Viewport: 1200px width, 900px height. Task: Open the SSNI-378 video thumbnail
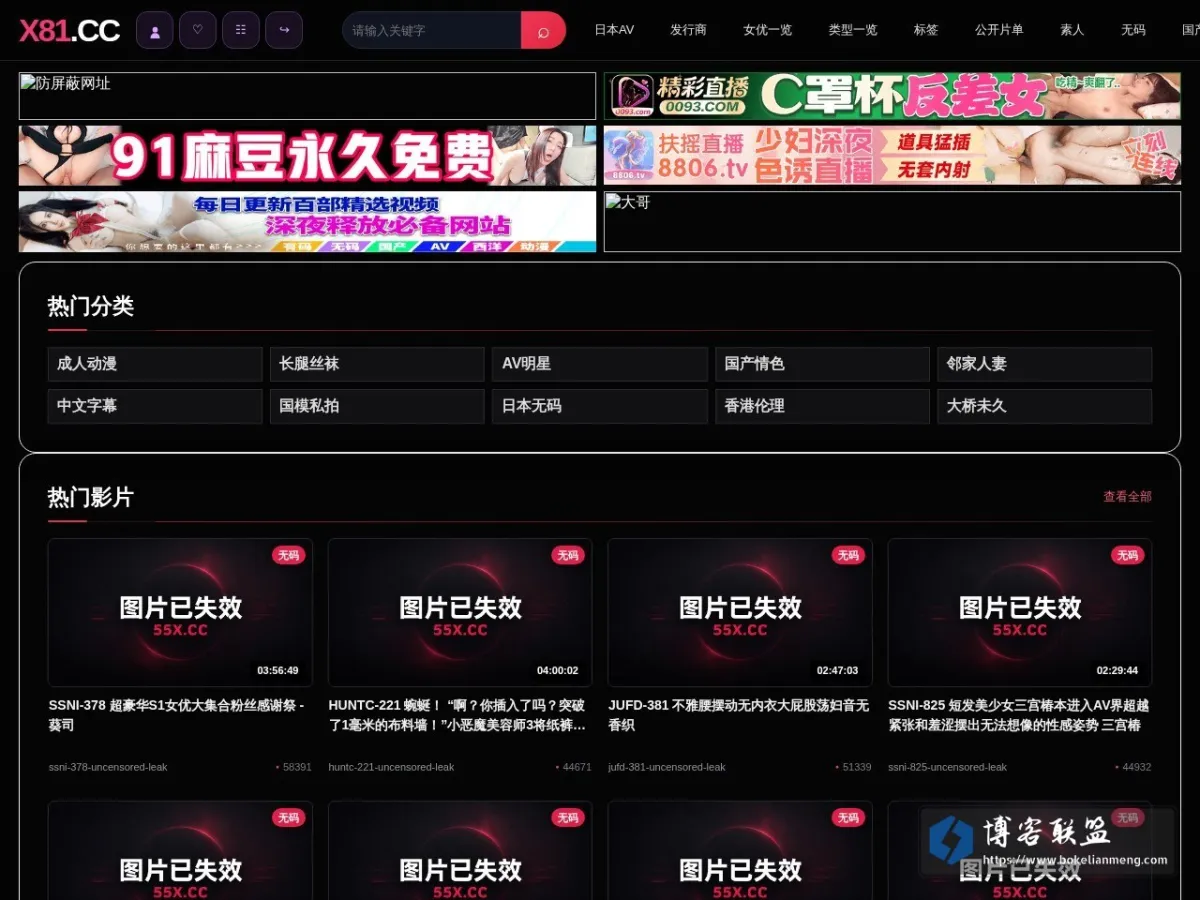180,612
